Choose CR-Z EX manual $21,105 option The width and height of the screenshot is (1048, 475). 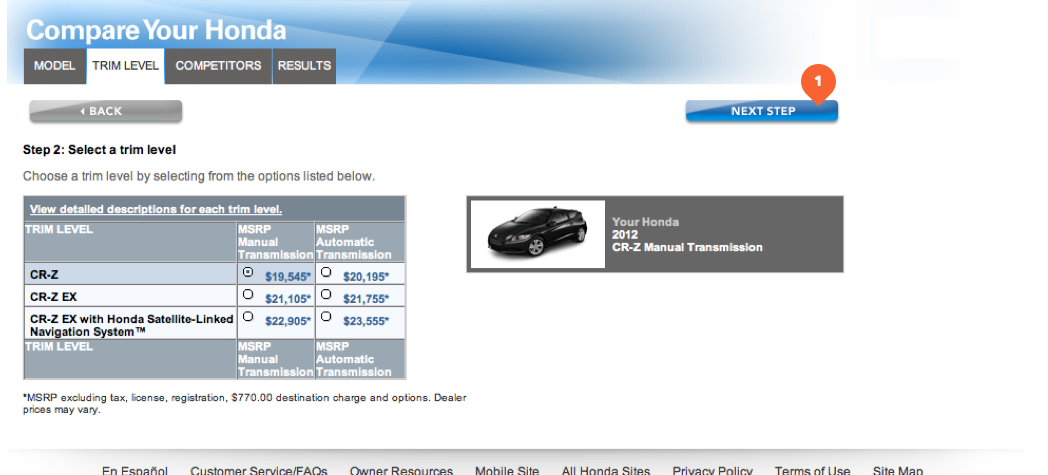tap(247, 295)
